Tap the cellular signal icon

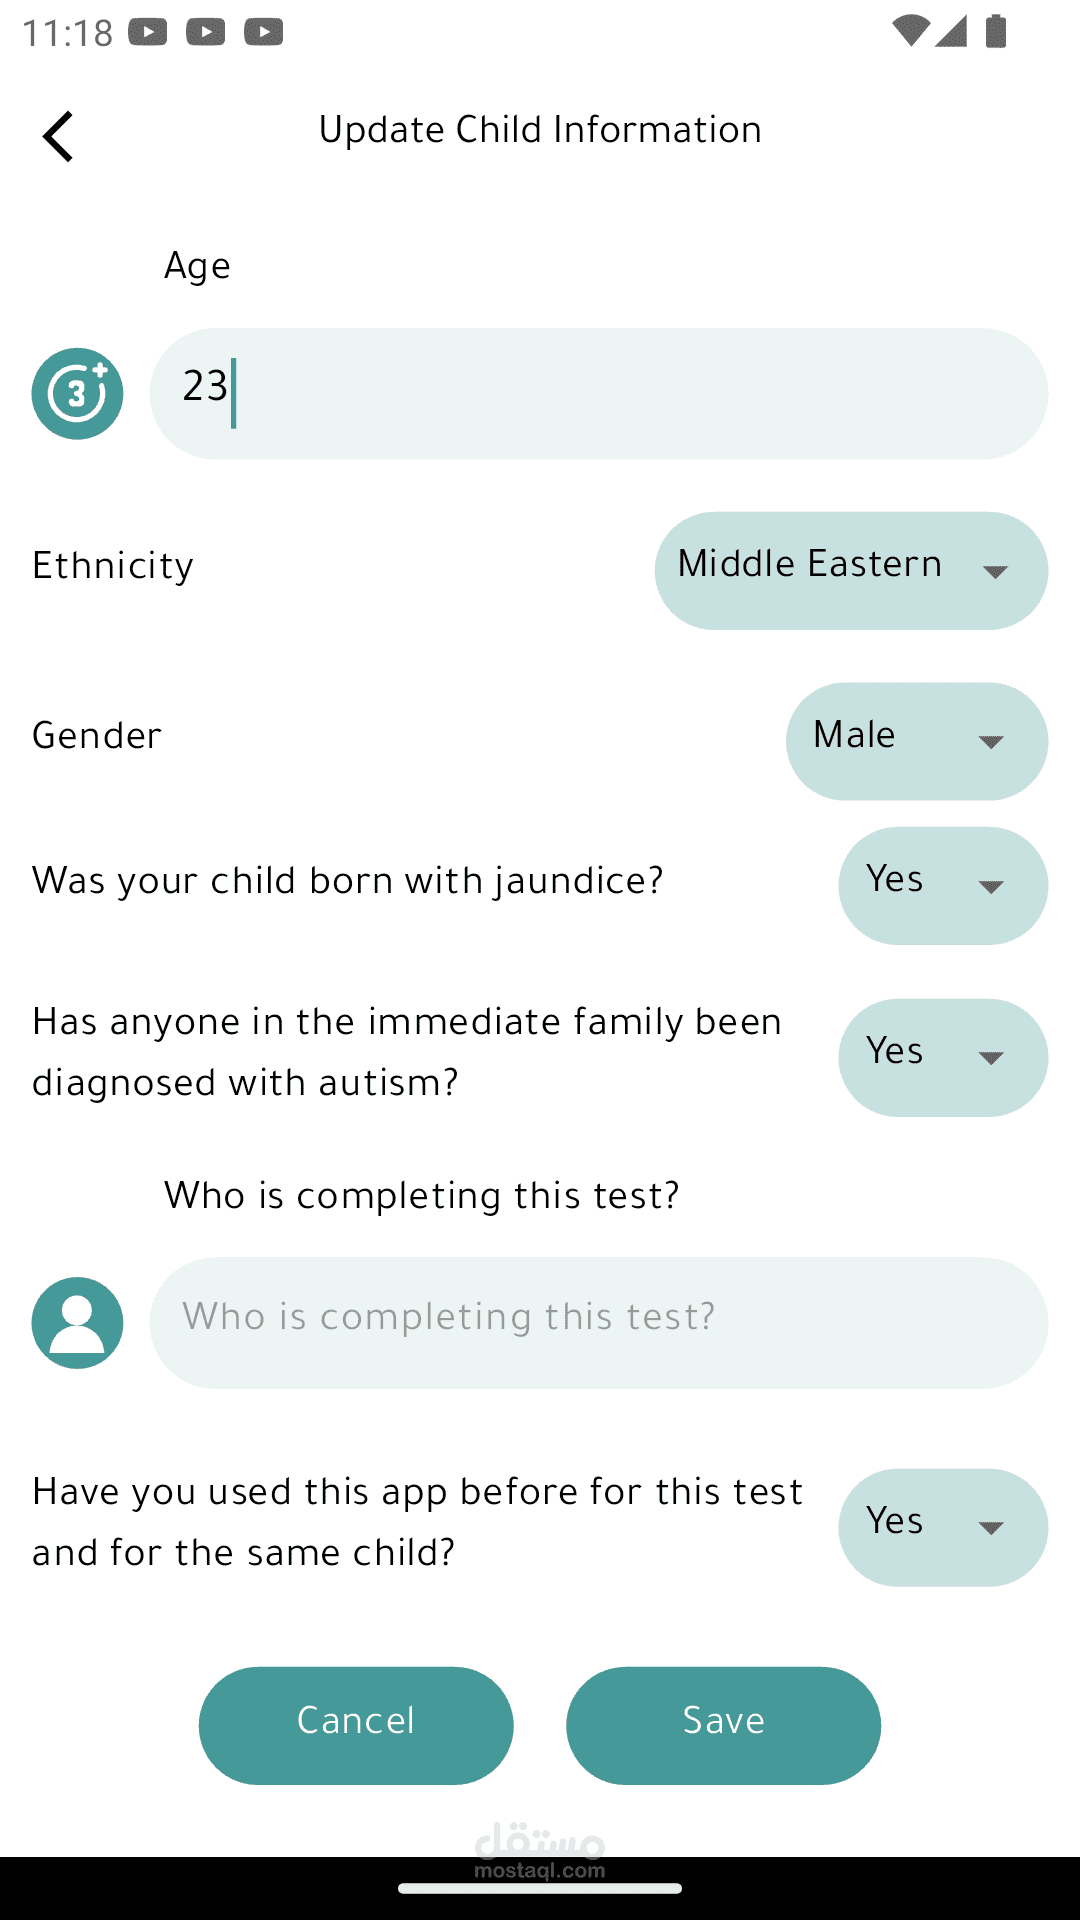[x=951, y=31]
